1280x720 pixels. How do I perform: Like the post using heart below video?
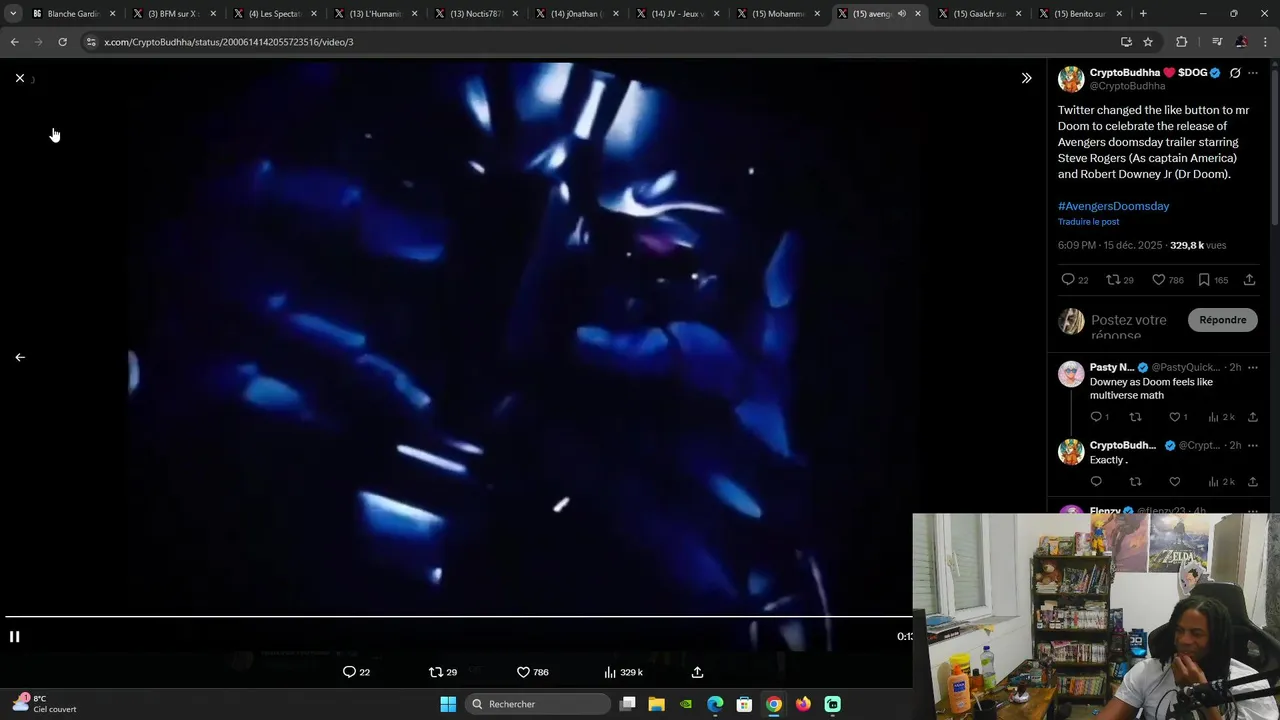tap(523, 672)
